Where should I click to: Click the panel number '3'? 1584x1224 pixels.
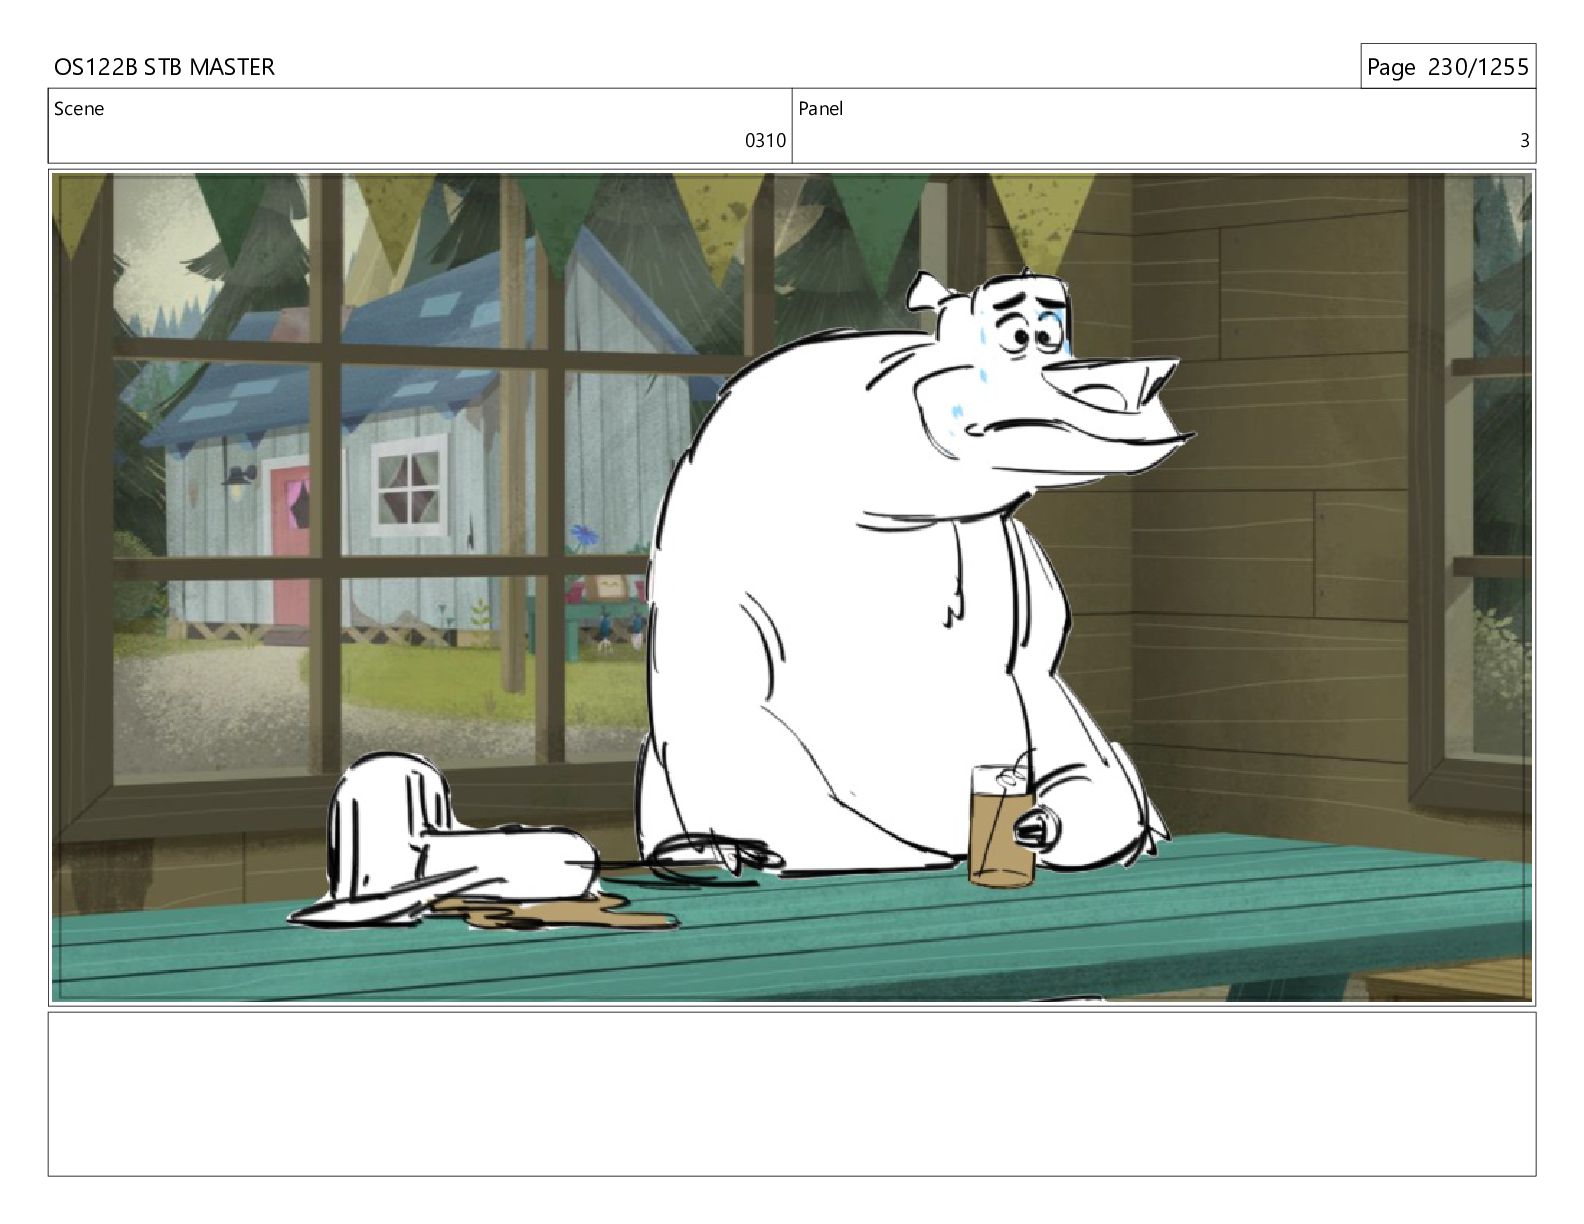[x=1524, y=141]
